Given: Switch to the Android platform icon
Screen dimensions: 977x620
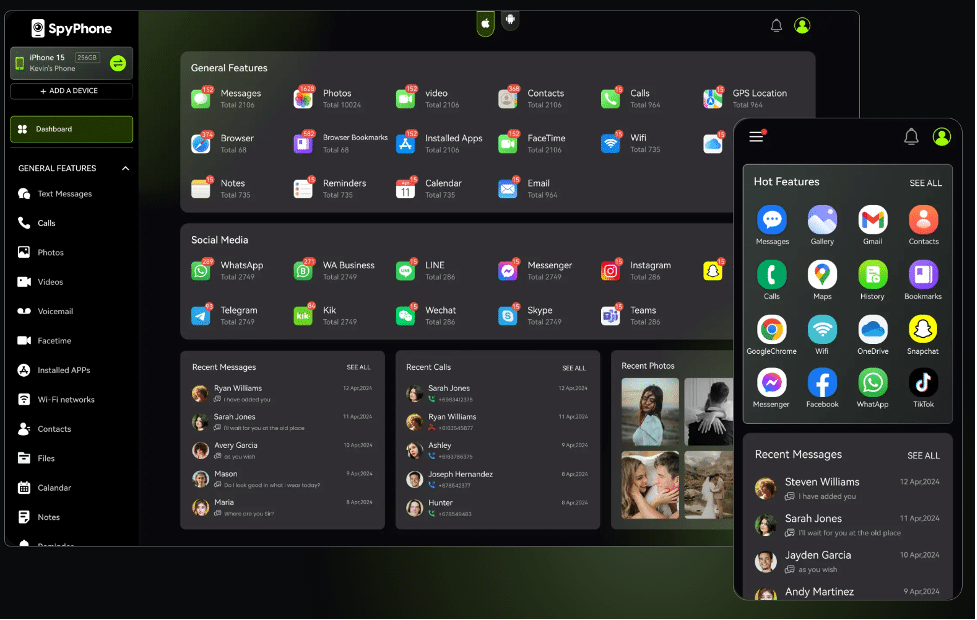Looking at the screenshot, I should [x=510, y=20].
